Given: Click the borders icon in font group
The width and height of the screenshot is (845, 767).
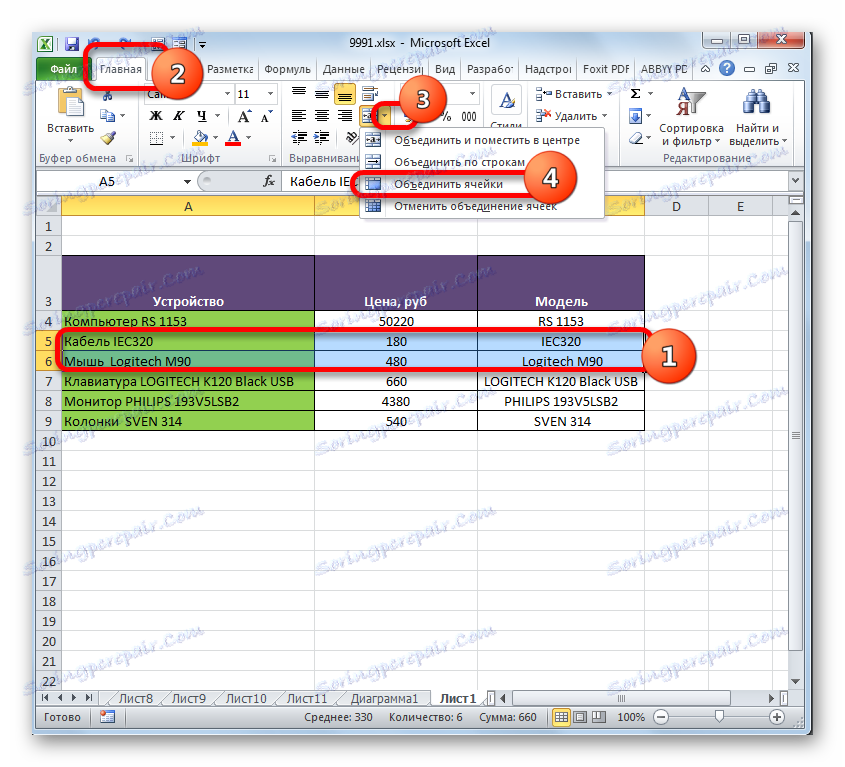Looking at the screenshot, I should click(x=156, y=138).
